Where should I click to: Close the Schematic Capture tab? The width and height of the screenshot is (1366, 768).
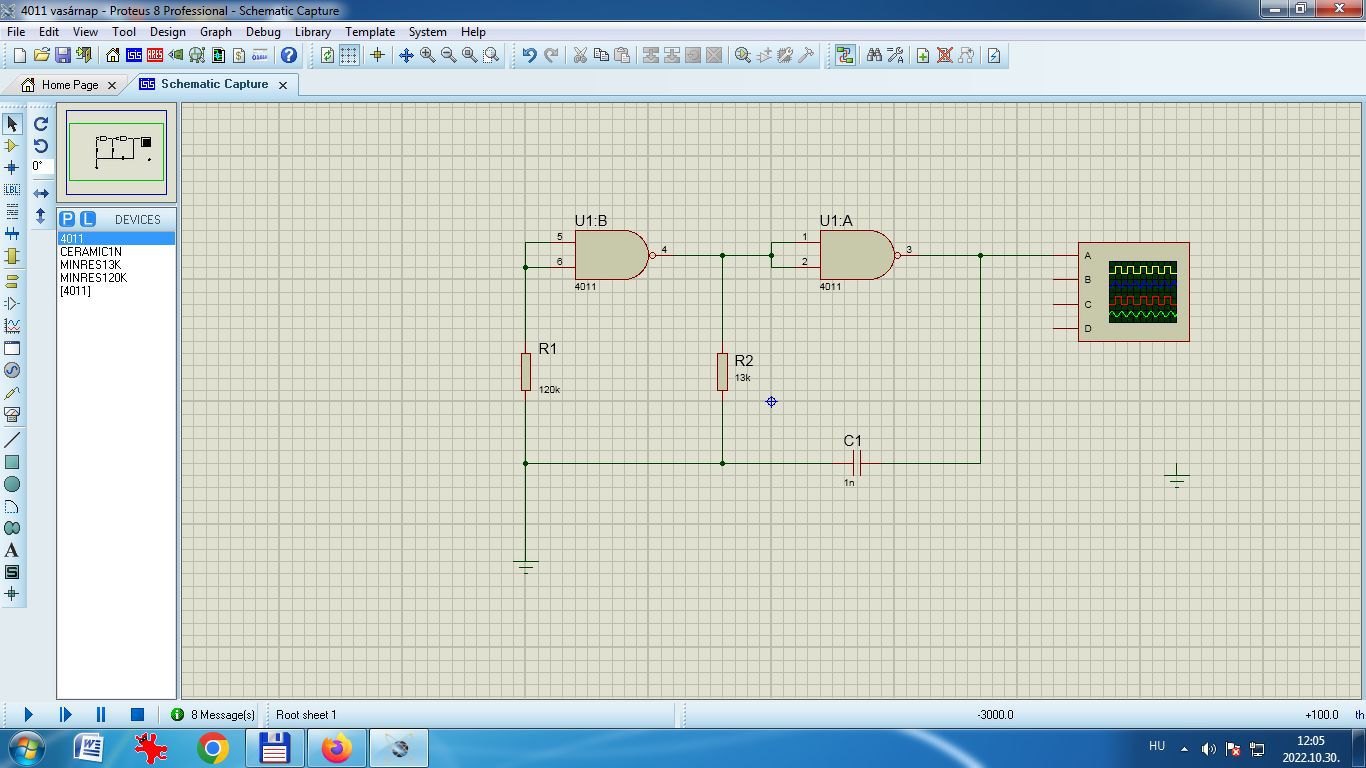pos(283,85)
